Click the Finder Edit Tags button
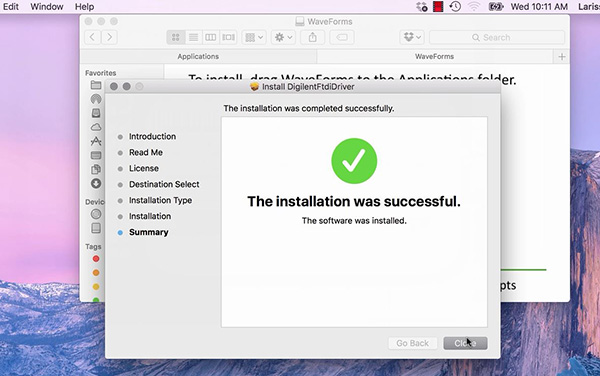Image resolution: width=600 pixels, height=376 pixels. click(x=342, y=37)
